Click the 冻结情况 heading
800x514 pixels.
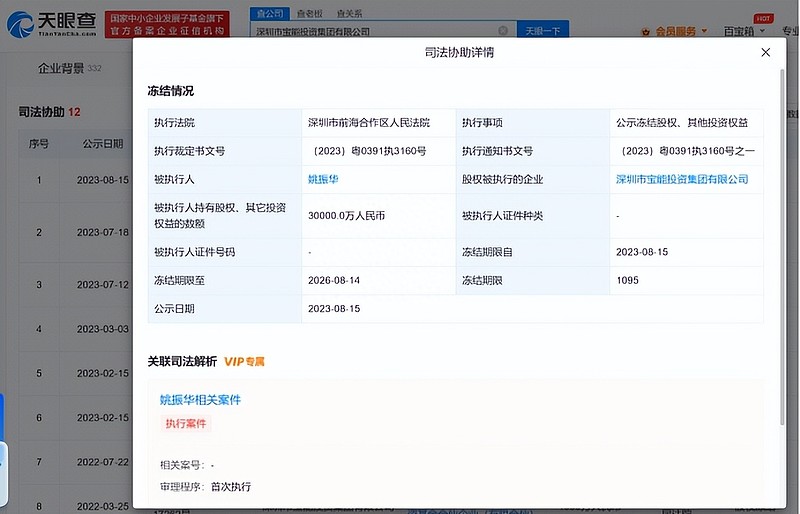click(x=170, y=91)
